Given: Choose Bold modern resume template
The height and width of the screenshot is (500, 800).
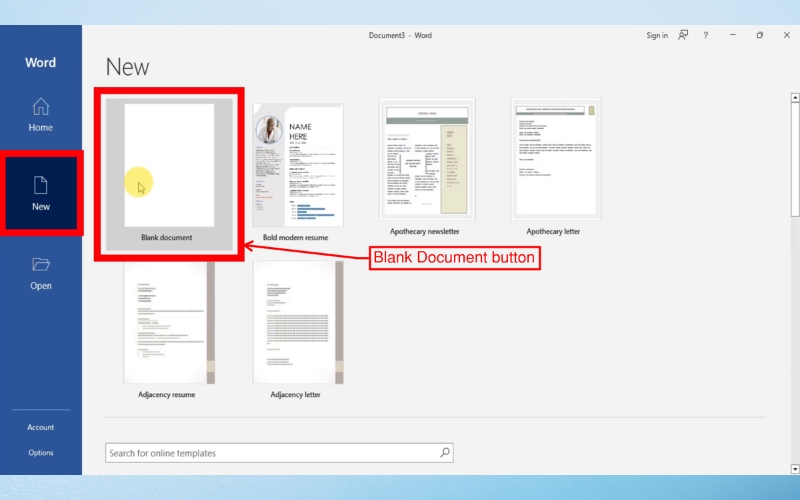Looking at the screenshot, I should 298,173.
